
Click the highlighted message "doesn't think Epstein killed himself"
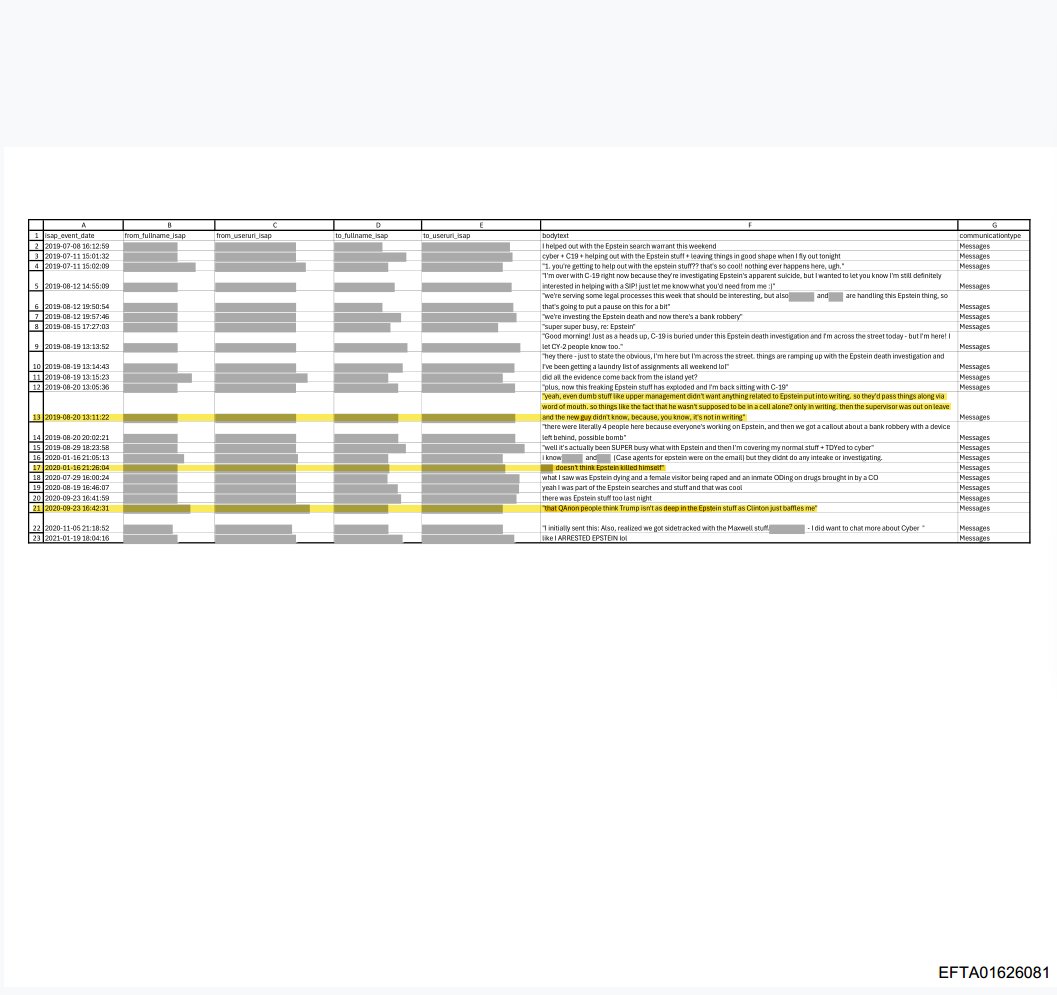coord(749,468)
